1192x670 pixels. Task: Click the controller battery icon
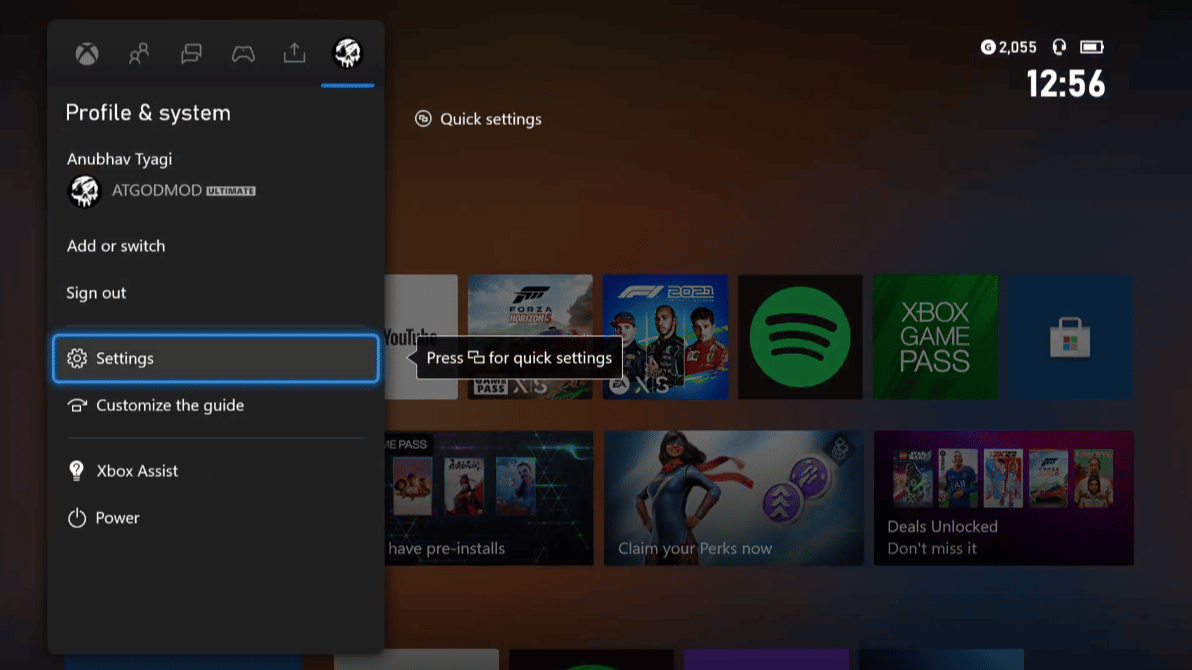(1092, 47)
